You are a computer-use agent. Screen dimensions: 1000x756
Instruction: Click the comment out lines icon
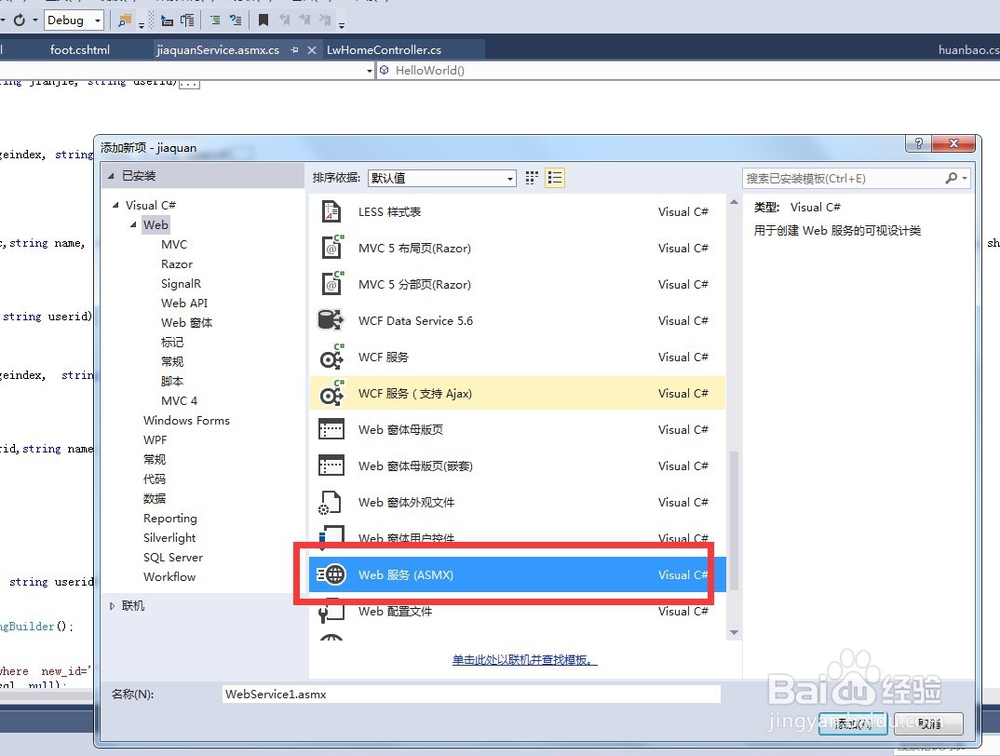[x=215, y=20]
